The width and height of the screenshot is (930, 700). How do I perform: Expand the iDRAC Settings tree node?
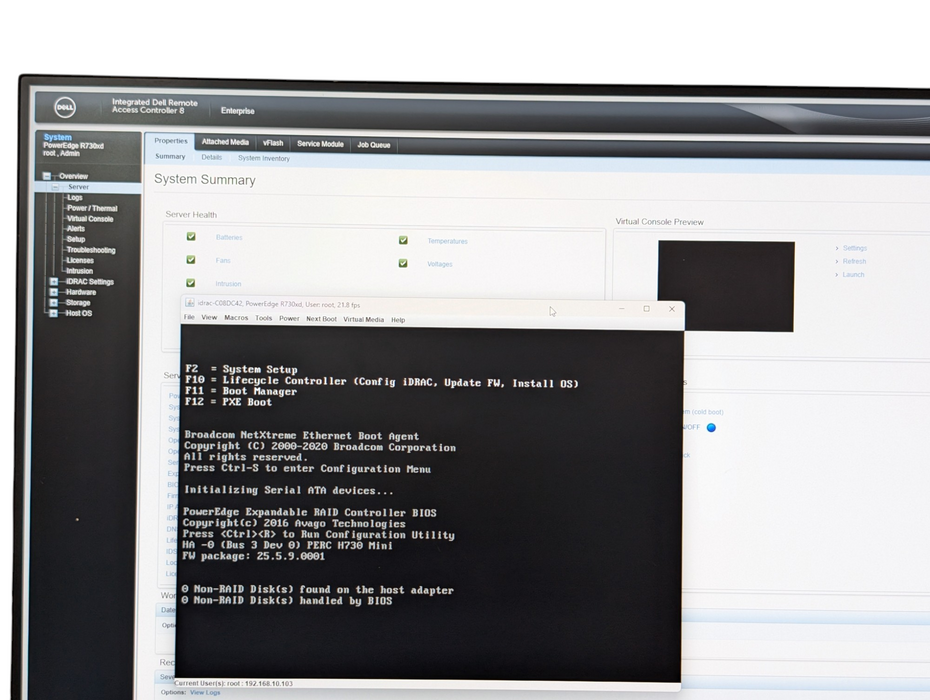pos(54,282)
